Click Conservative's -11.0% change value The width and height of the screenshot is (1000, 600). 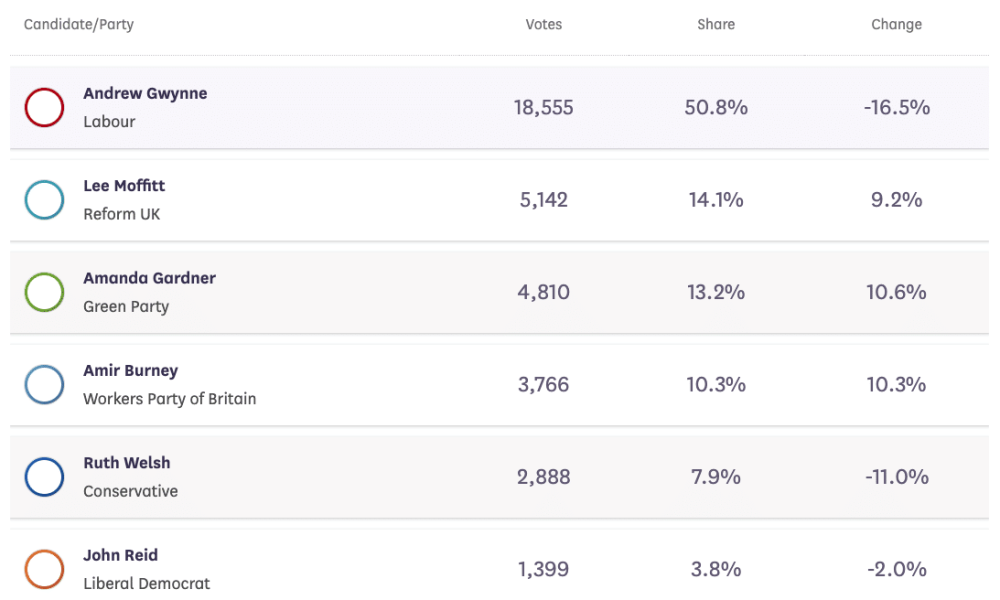click(896, 477)
